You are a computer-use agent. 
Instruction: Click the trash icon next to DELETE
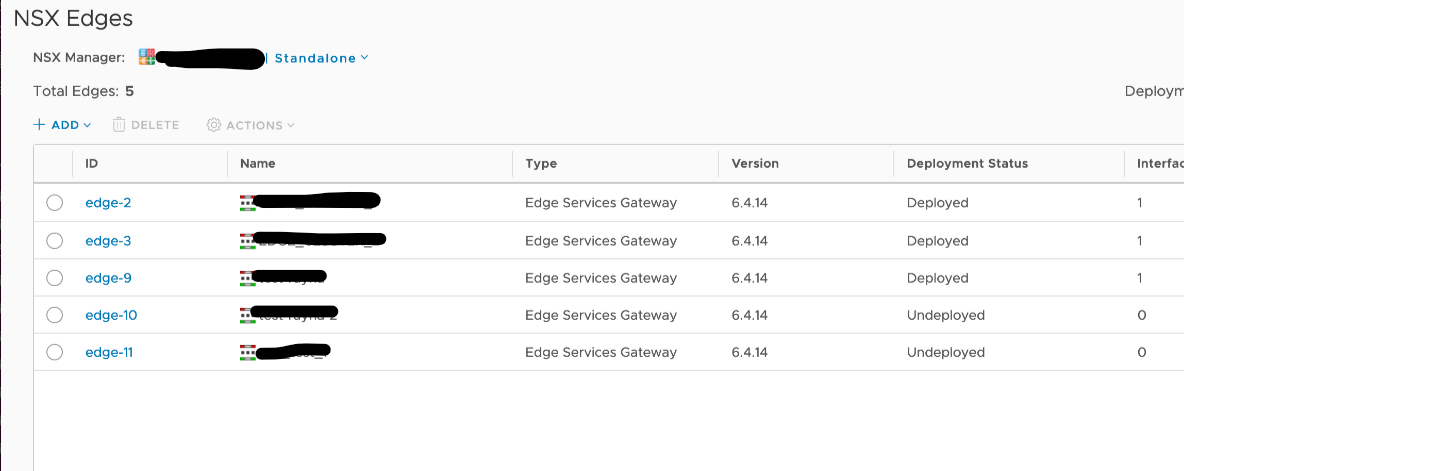(119, 125)
